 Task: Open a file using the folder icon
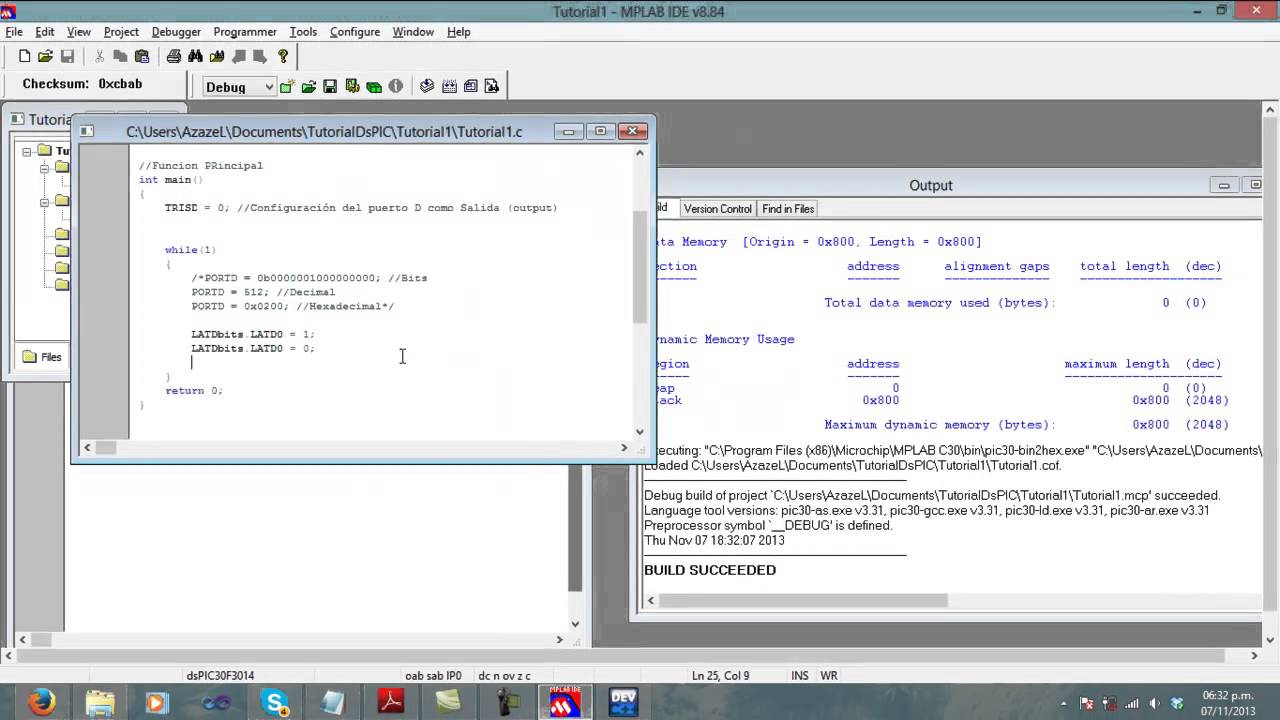coord(45,57)
